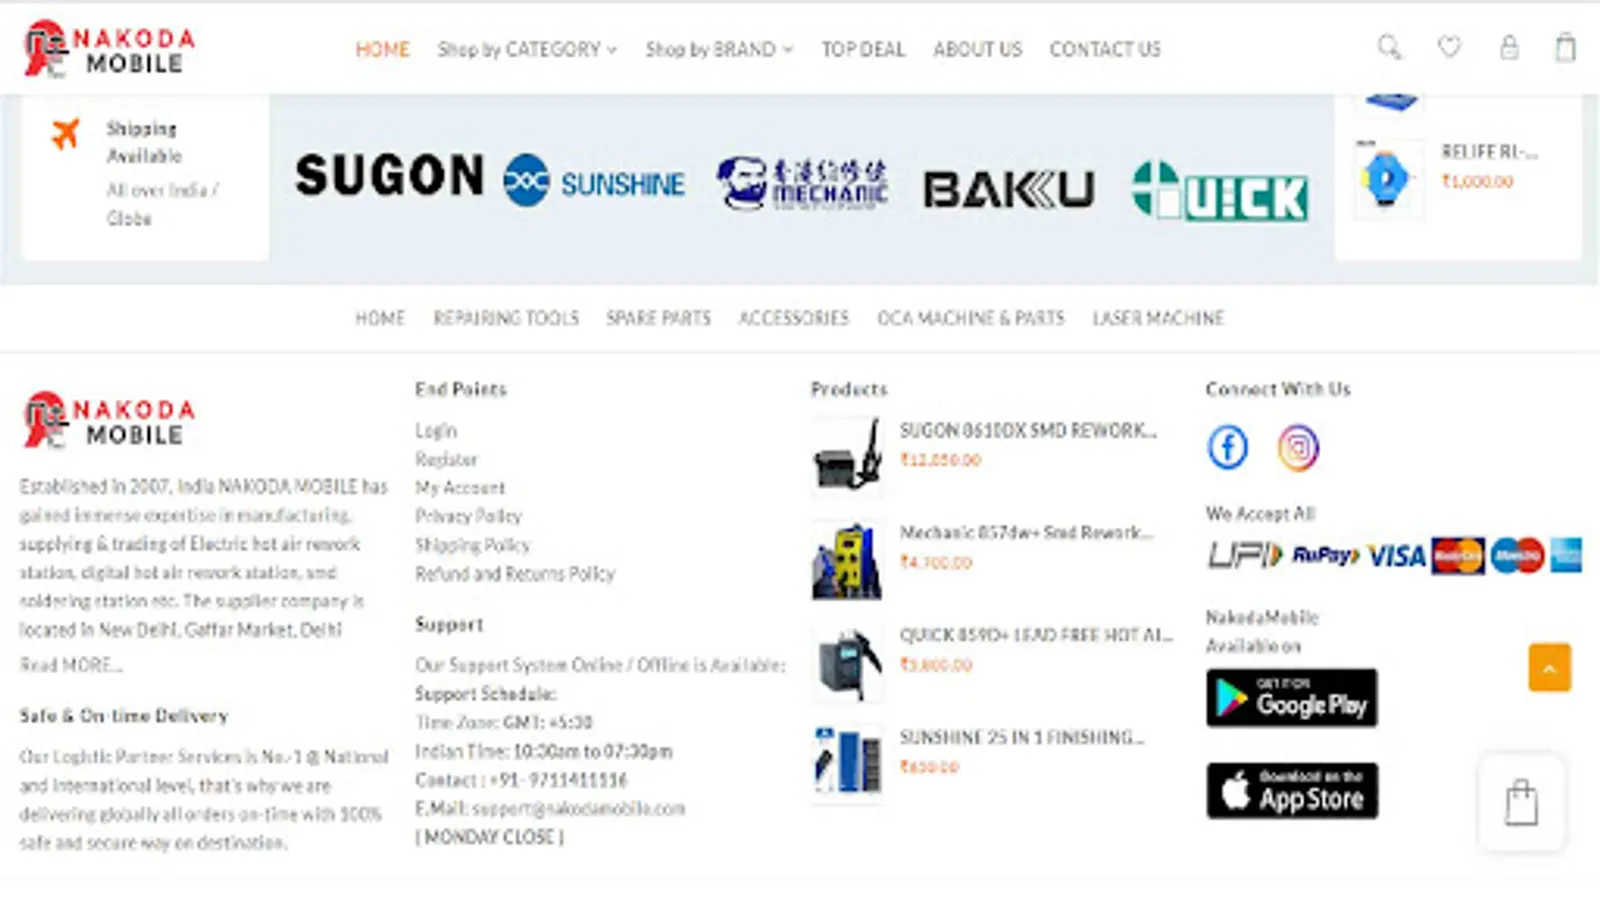Click the ₹4,700.00 price

[936, 562]
